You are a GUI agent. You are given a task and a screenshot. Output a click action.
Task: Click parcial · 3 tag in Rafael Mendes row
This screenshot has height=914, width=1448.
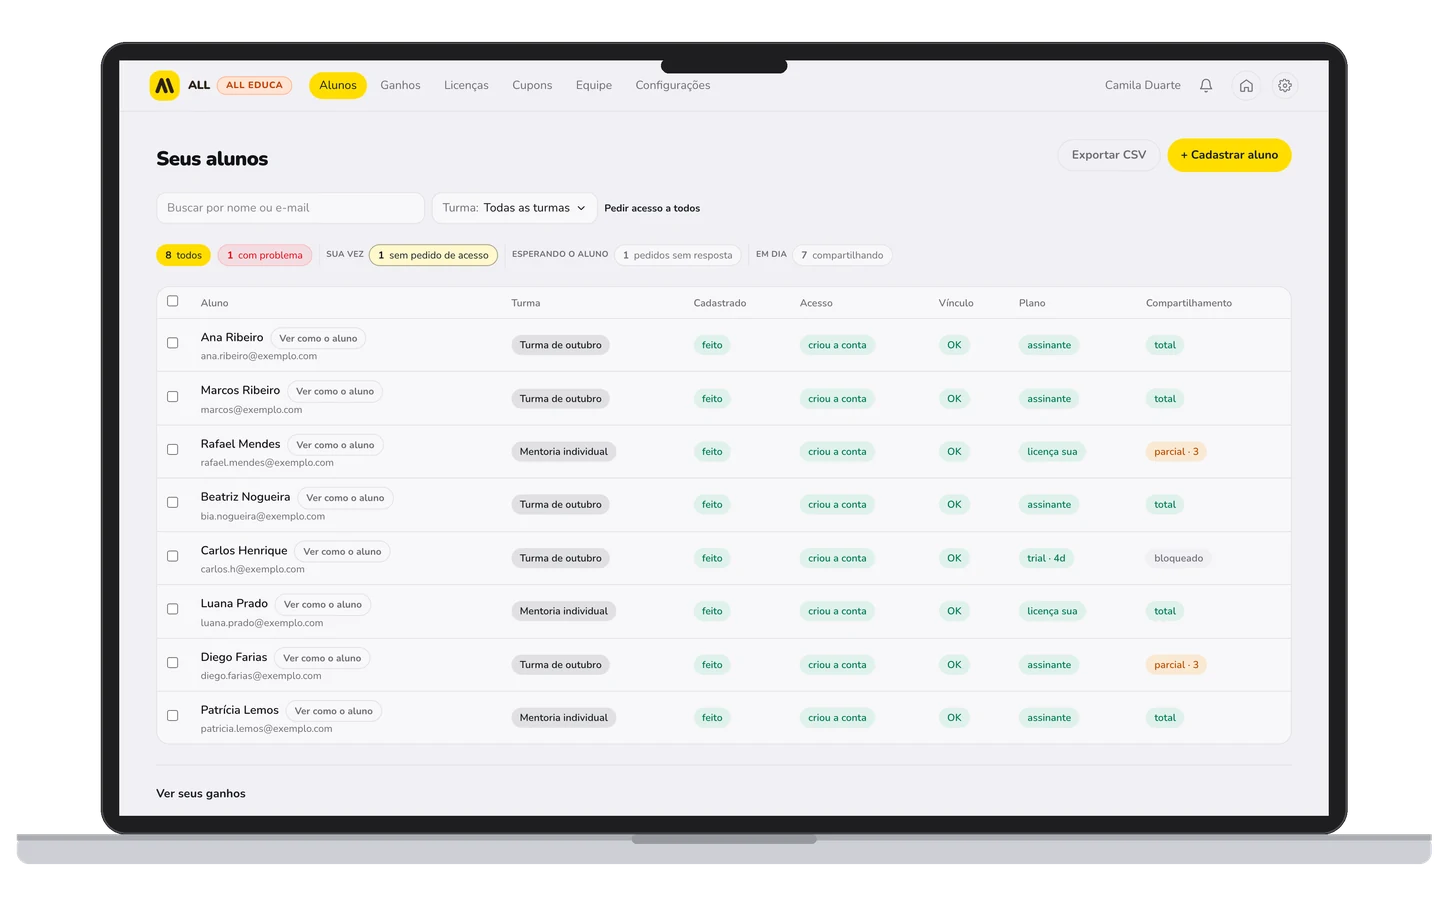coord(1176,452)
